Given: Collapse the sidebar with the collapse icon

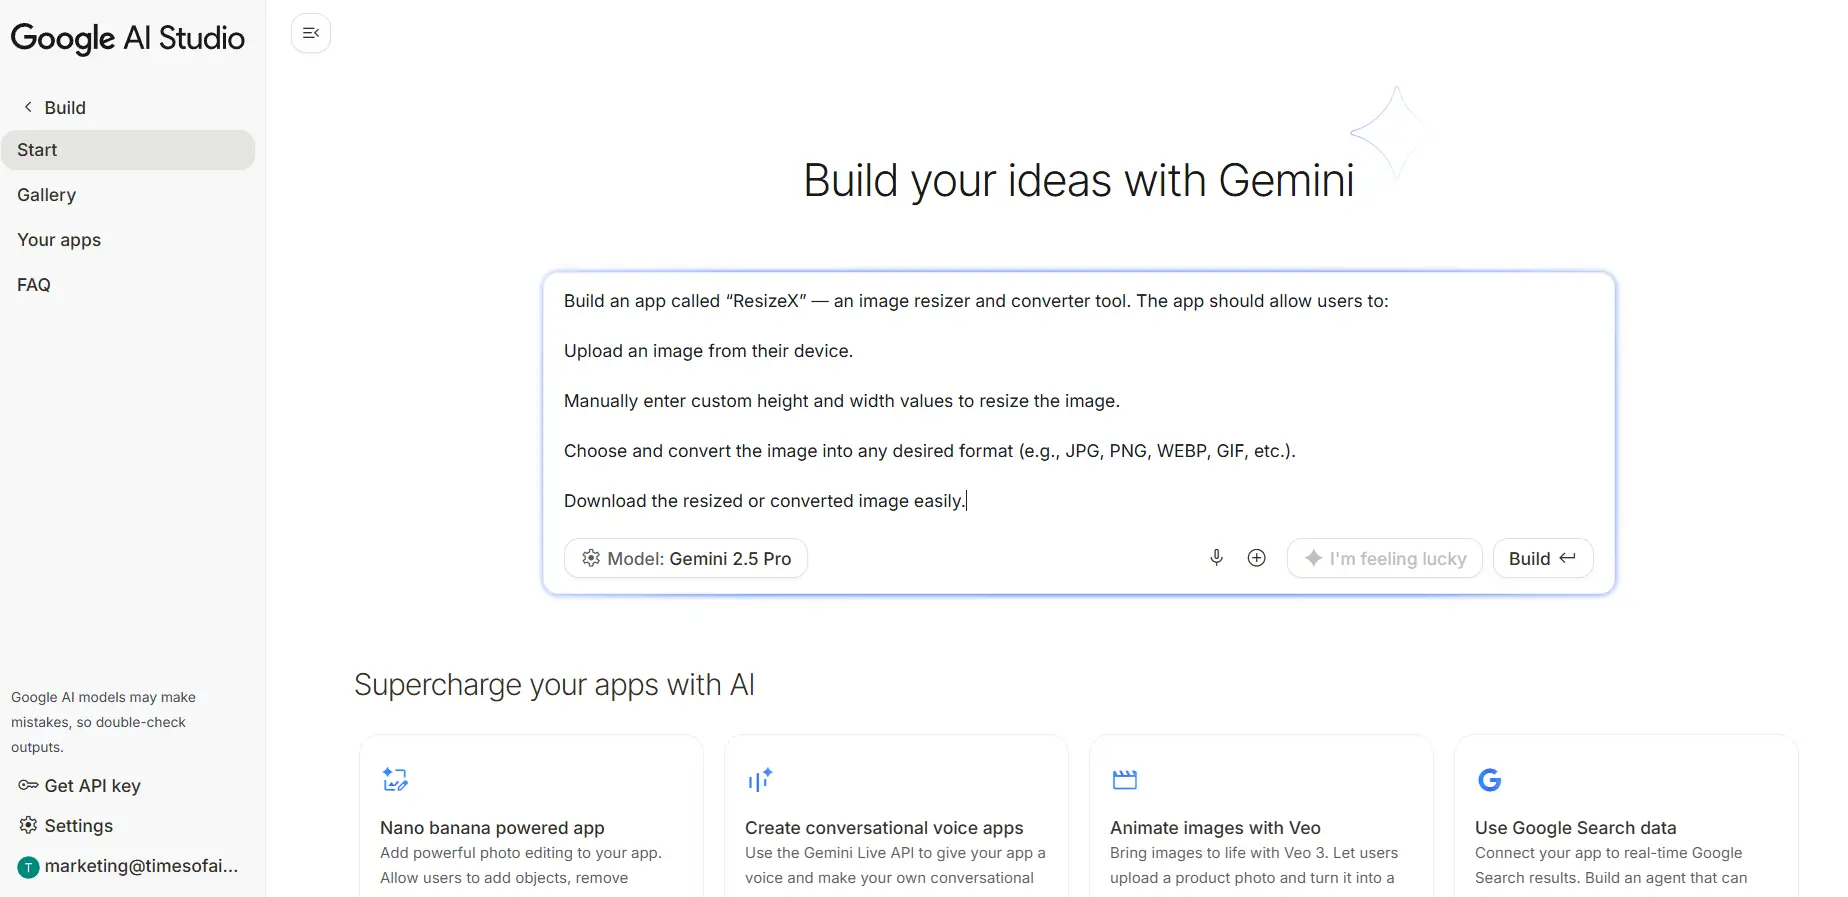Looking at the screenshot, I should (x=310, y=32).
